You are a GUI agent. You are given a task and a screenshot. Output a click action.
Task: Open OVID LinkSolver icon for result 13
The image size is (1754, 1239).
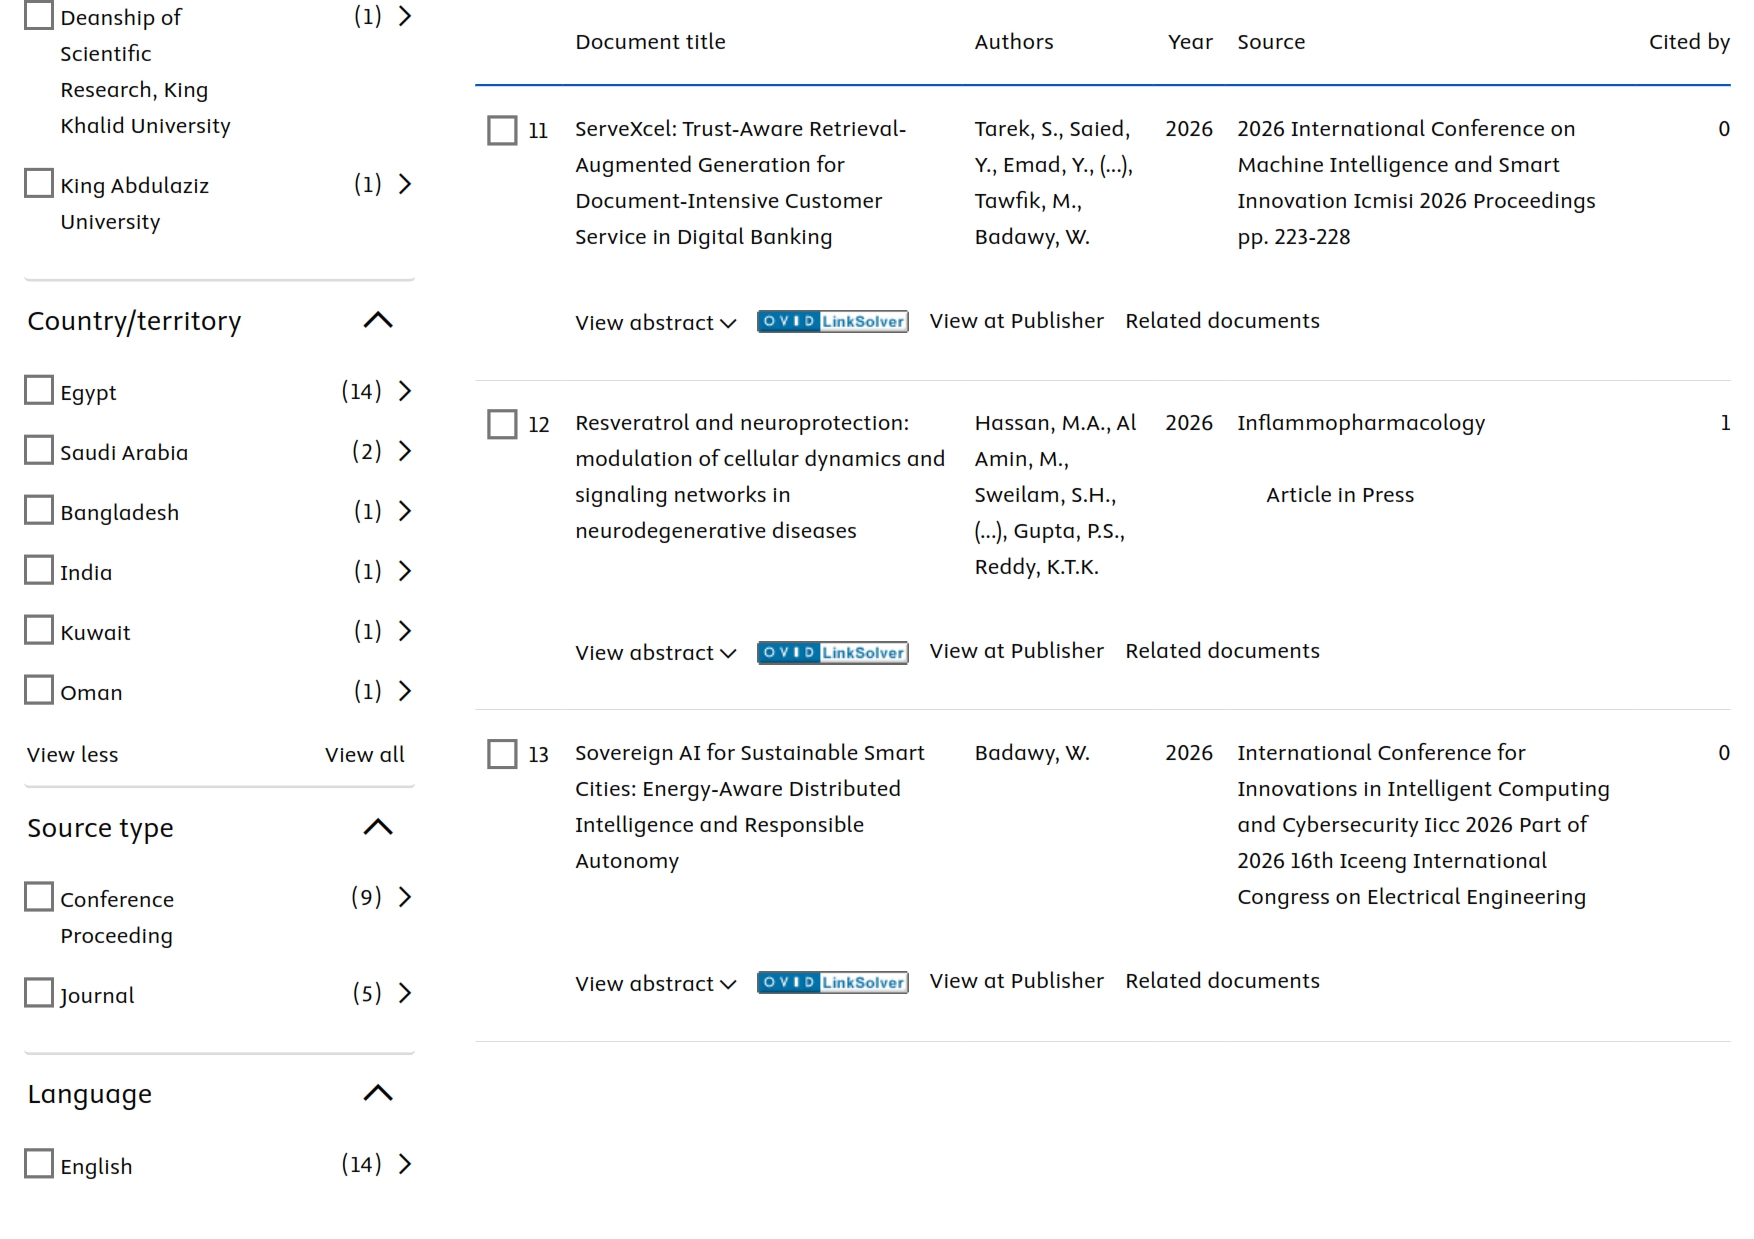pyautogui.click(x=832, y=982)
